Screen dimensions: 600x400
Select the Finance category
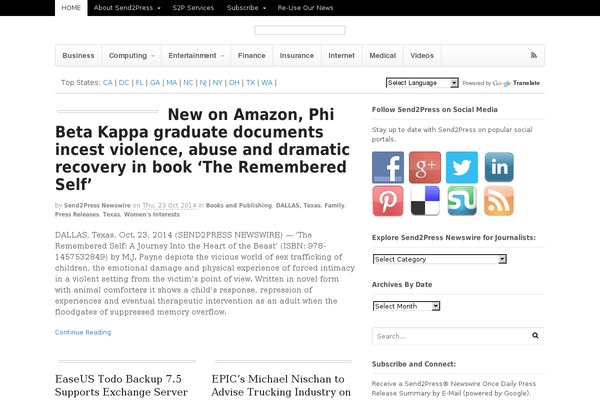pyautogui.click(x=251, y=56)
